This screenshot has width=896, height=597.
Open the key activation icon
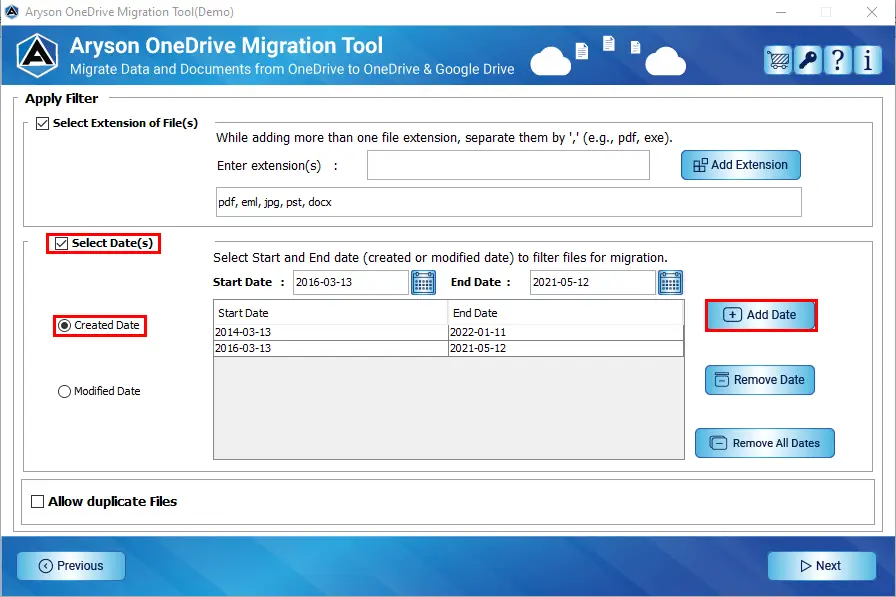[808, 59]
